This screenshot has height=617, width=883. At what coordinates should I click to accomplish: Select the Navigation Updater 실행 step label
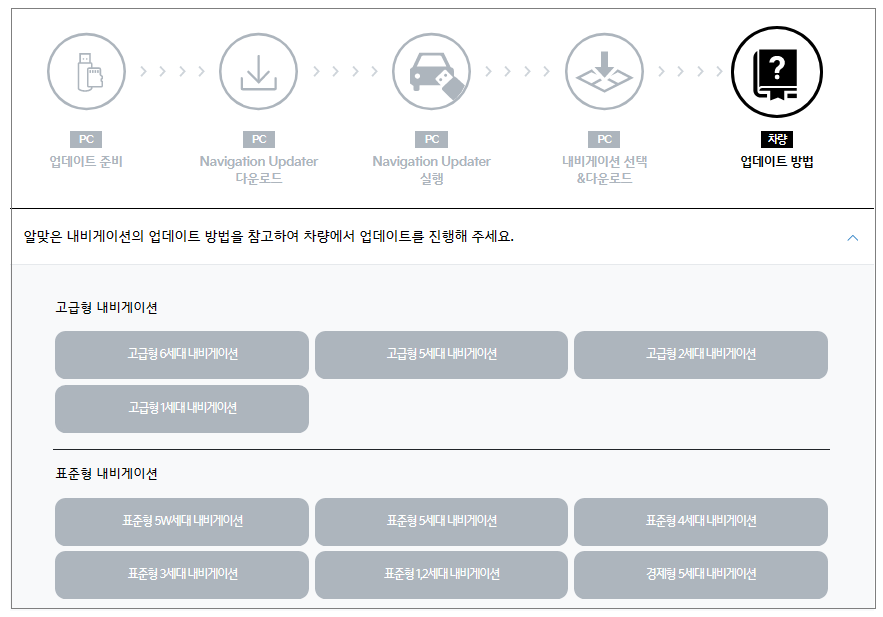(431, 169)
